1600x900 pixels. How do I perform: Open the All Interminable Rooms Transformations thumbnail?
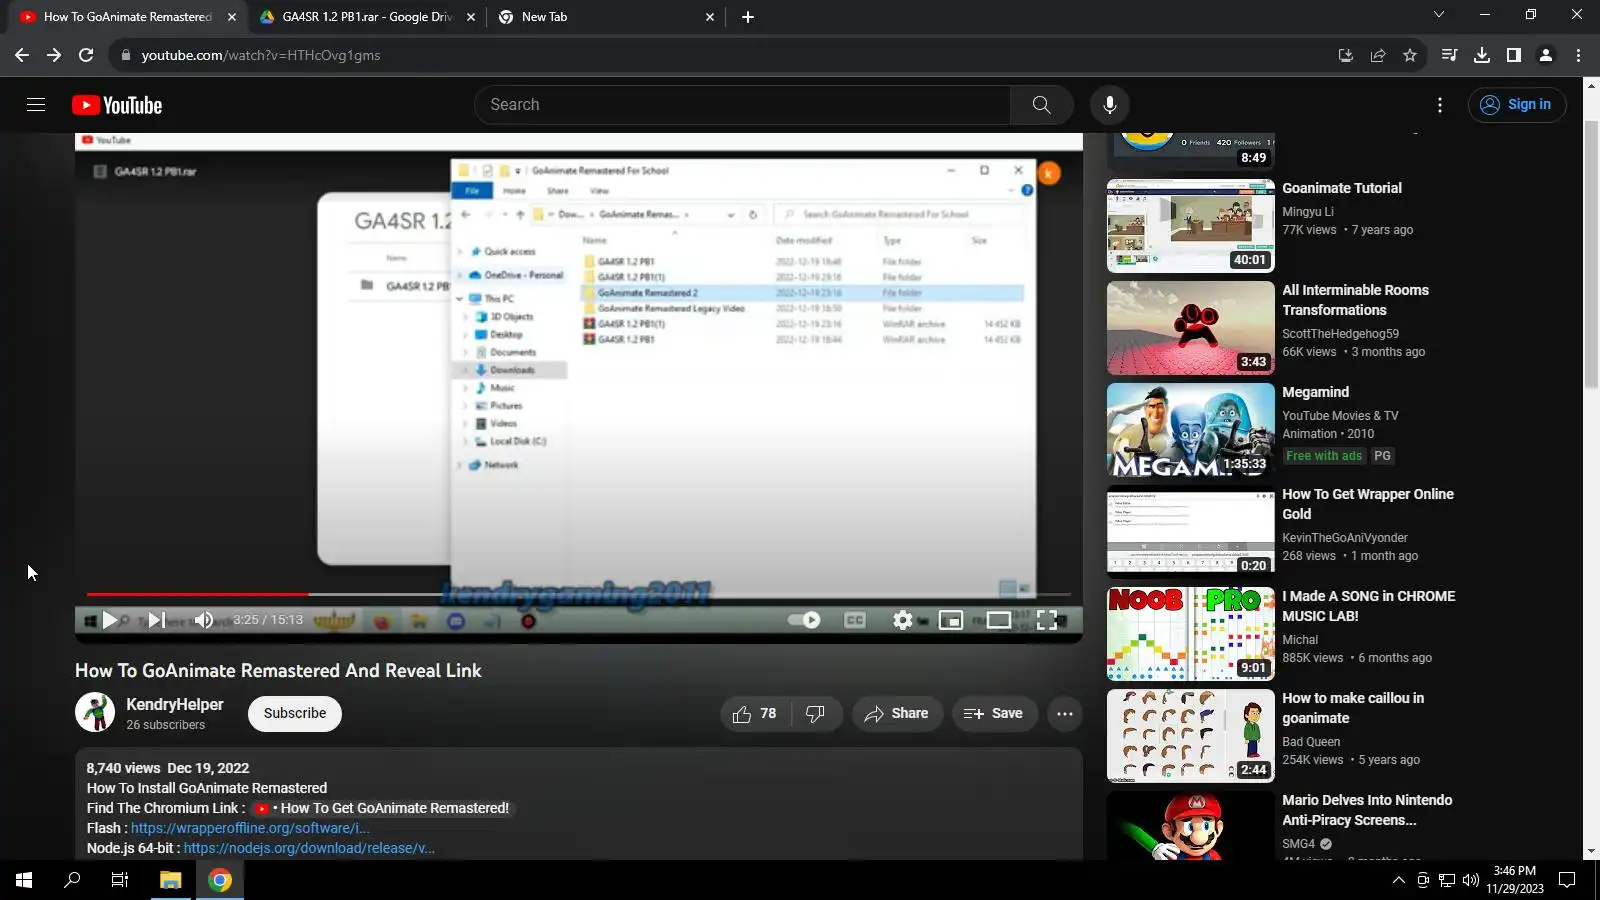(x=1191, y=328)
